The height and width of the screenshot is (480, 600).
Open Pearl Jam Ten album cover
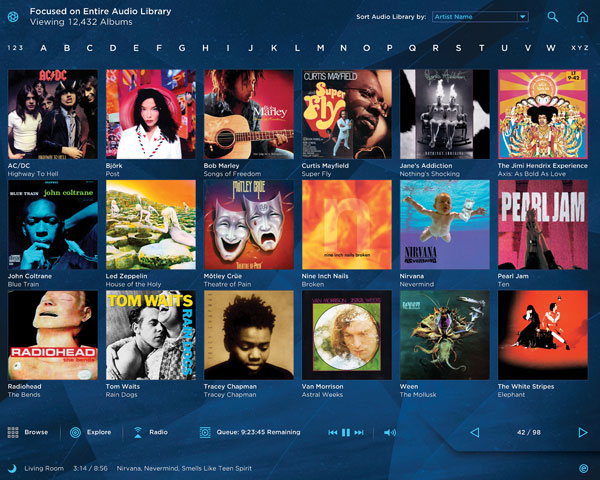click(543, 225)
